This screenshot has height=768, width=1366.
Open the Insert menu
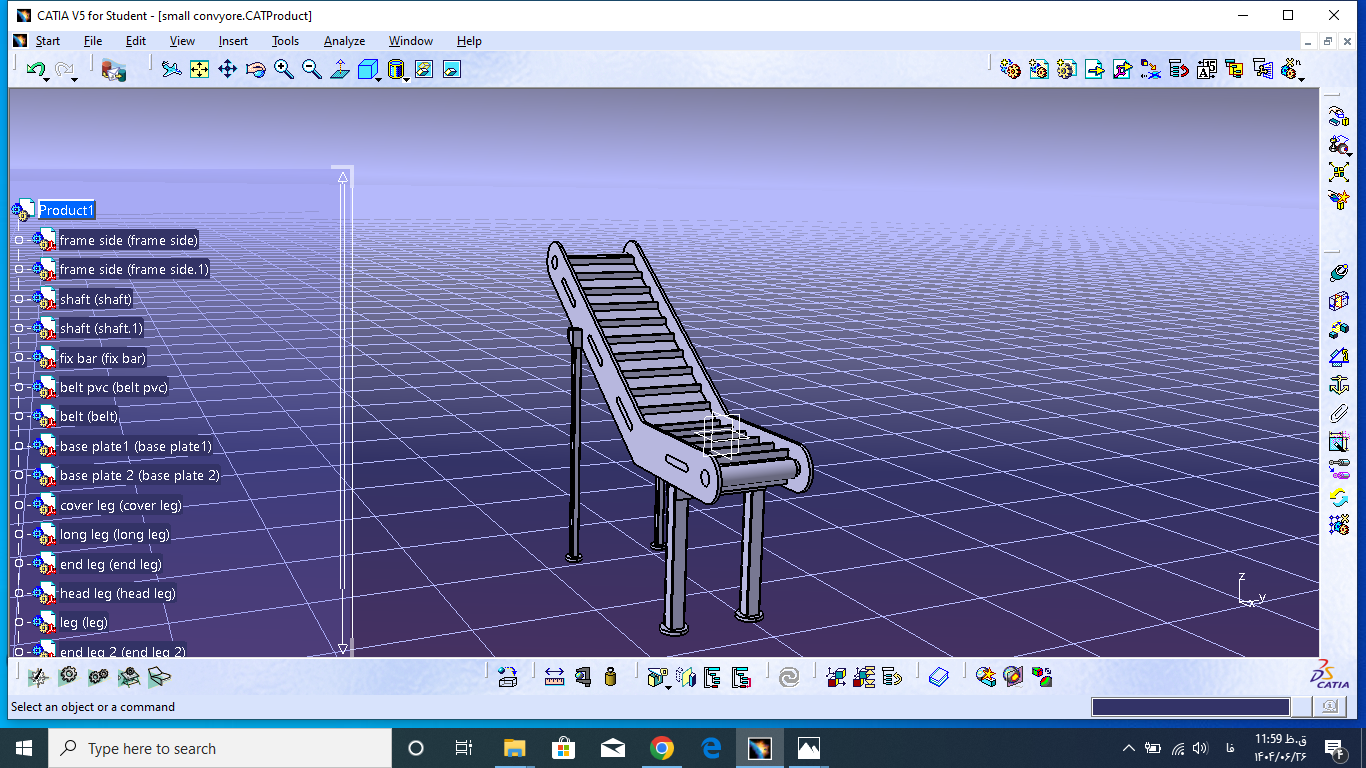(233, 41)
